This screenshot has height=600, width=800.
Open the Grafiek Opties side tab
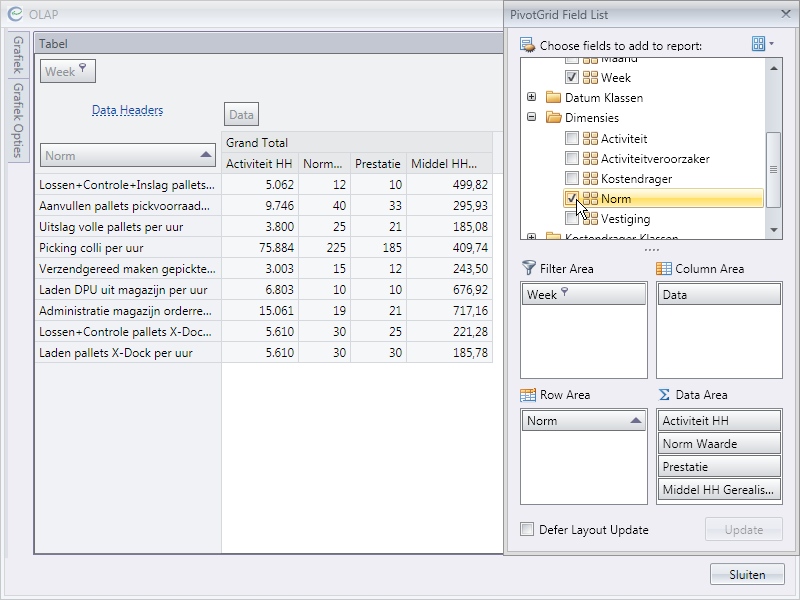pos(18,120)
